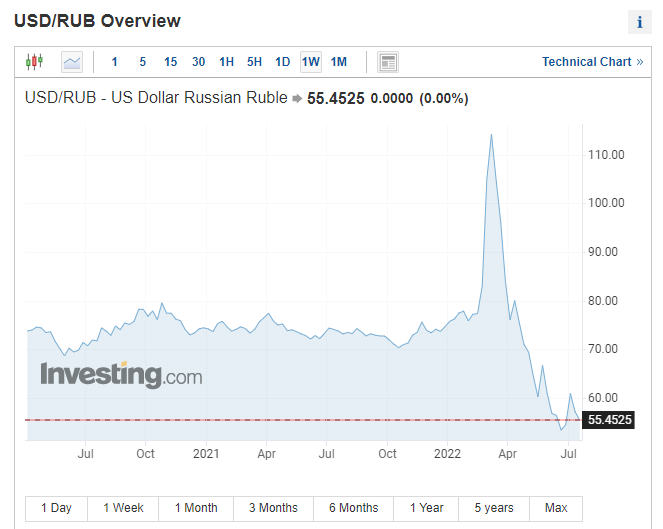663x529 pixels.
Task: Select the 1-minute interval
Action: coord(114,62)
